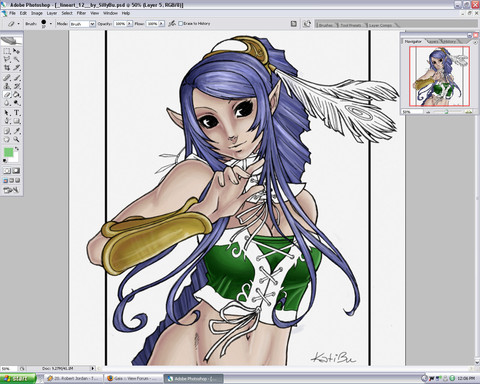Select the Move tool
The height and width of the screenshot is (384, 480).
pos(16,51)
